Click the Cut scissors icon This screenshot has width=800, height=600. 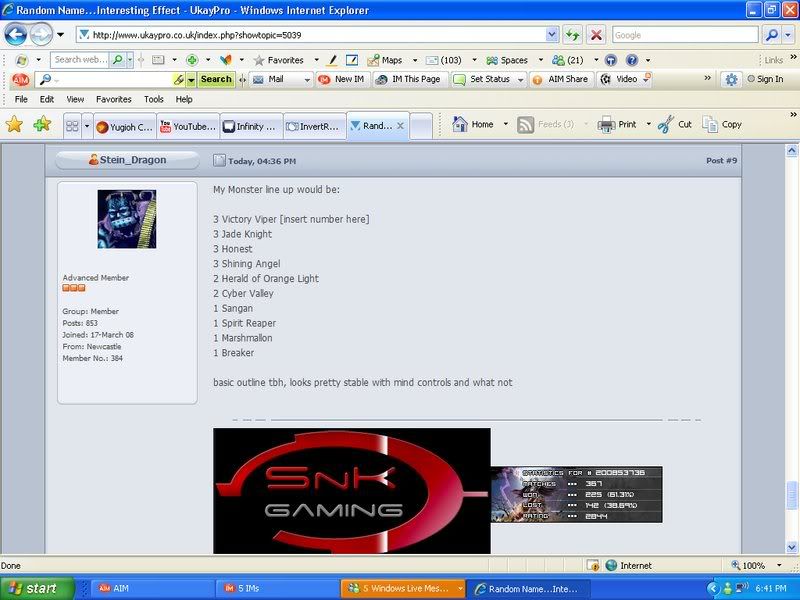pos(665,125)
